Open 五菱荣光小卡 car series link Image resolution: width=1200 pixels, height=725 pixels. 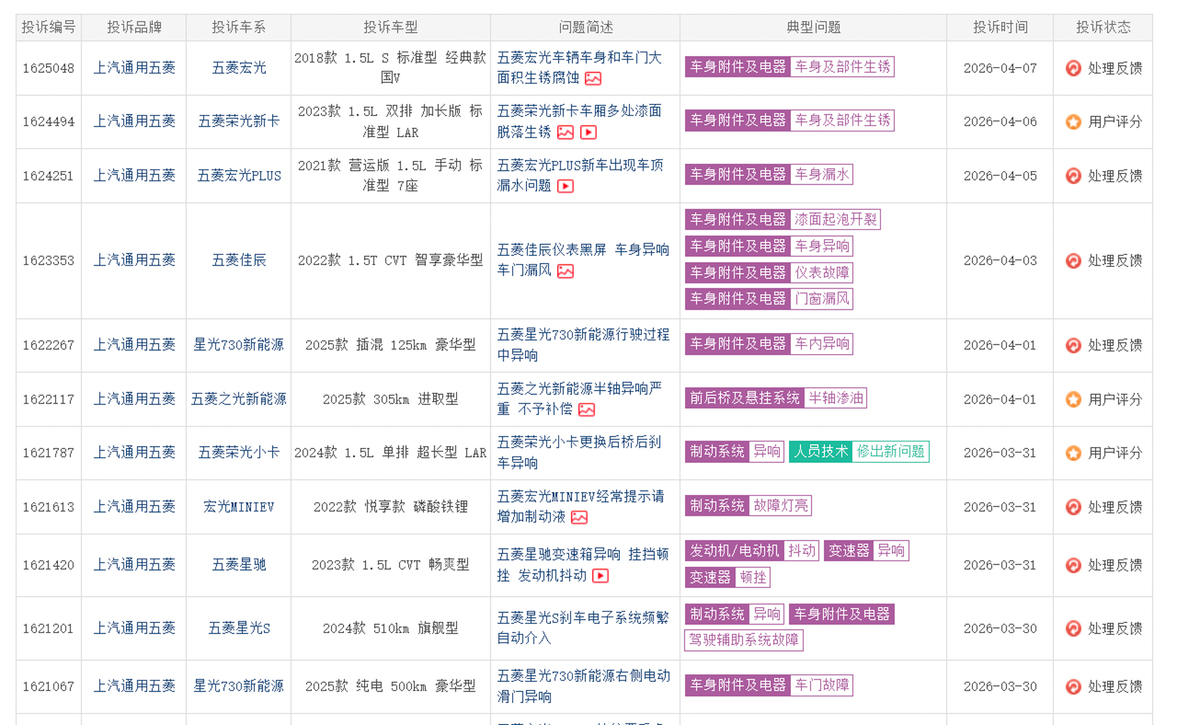(239, 453)
